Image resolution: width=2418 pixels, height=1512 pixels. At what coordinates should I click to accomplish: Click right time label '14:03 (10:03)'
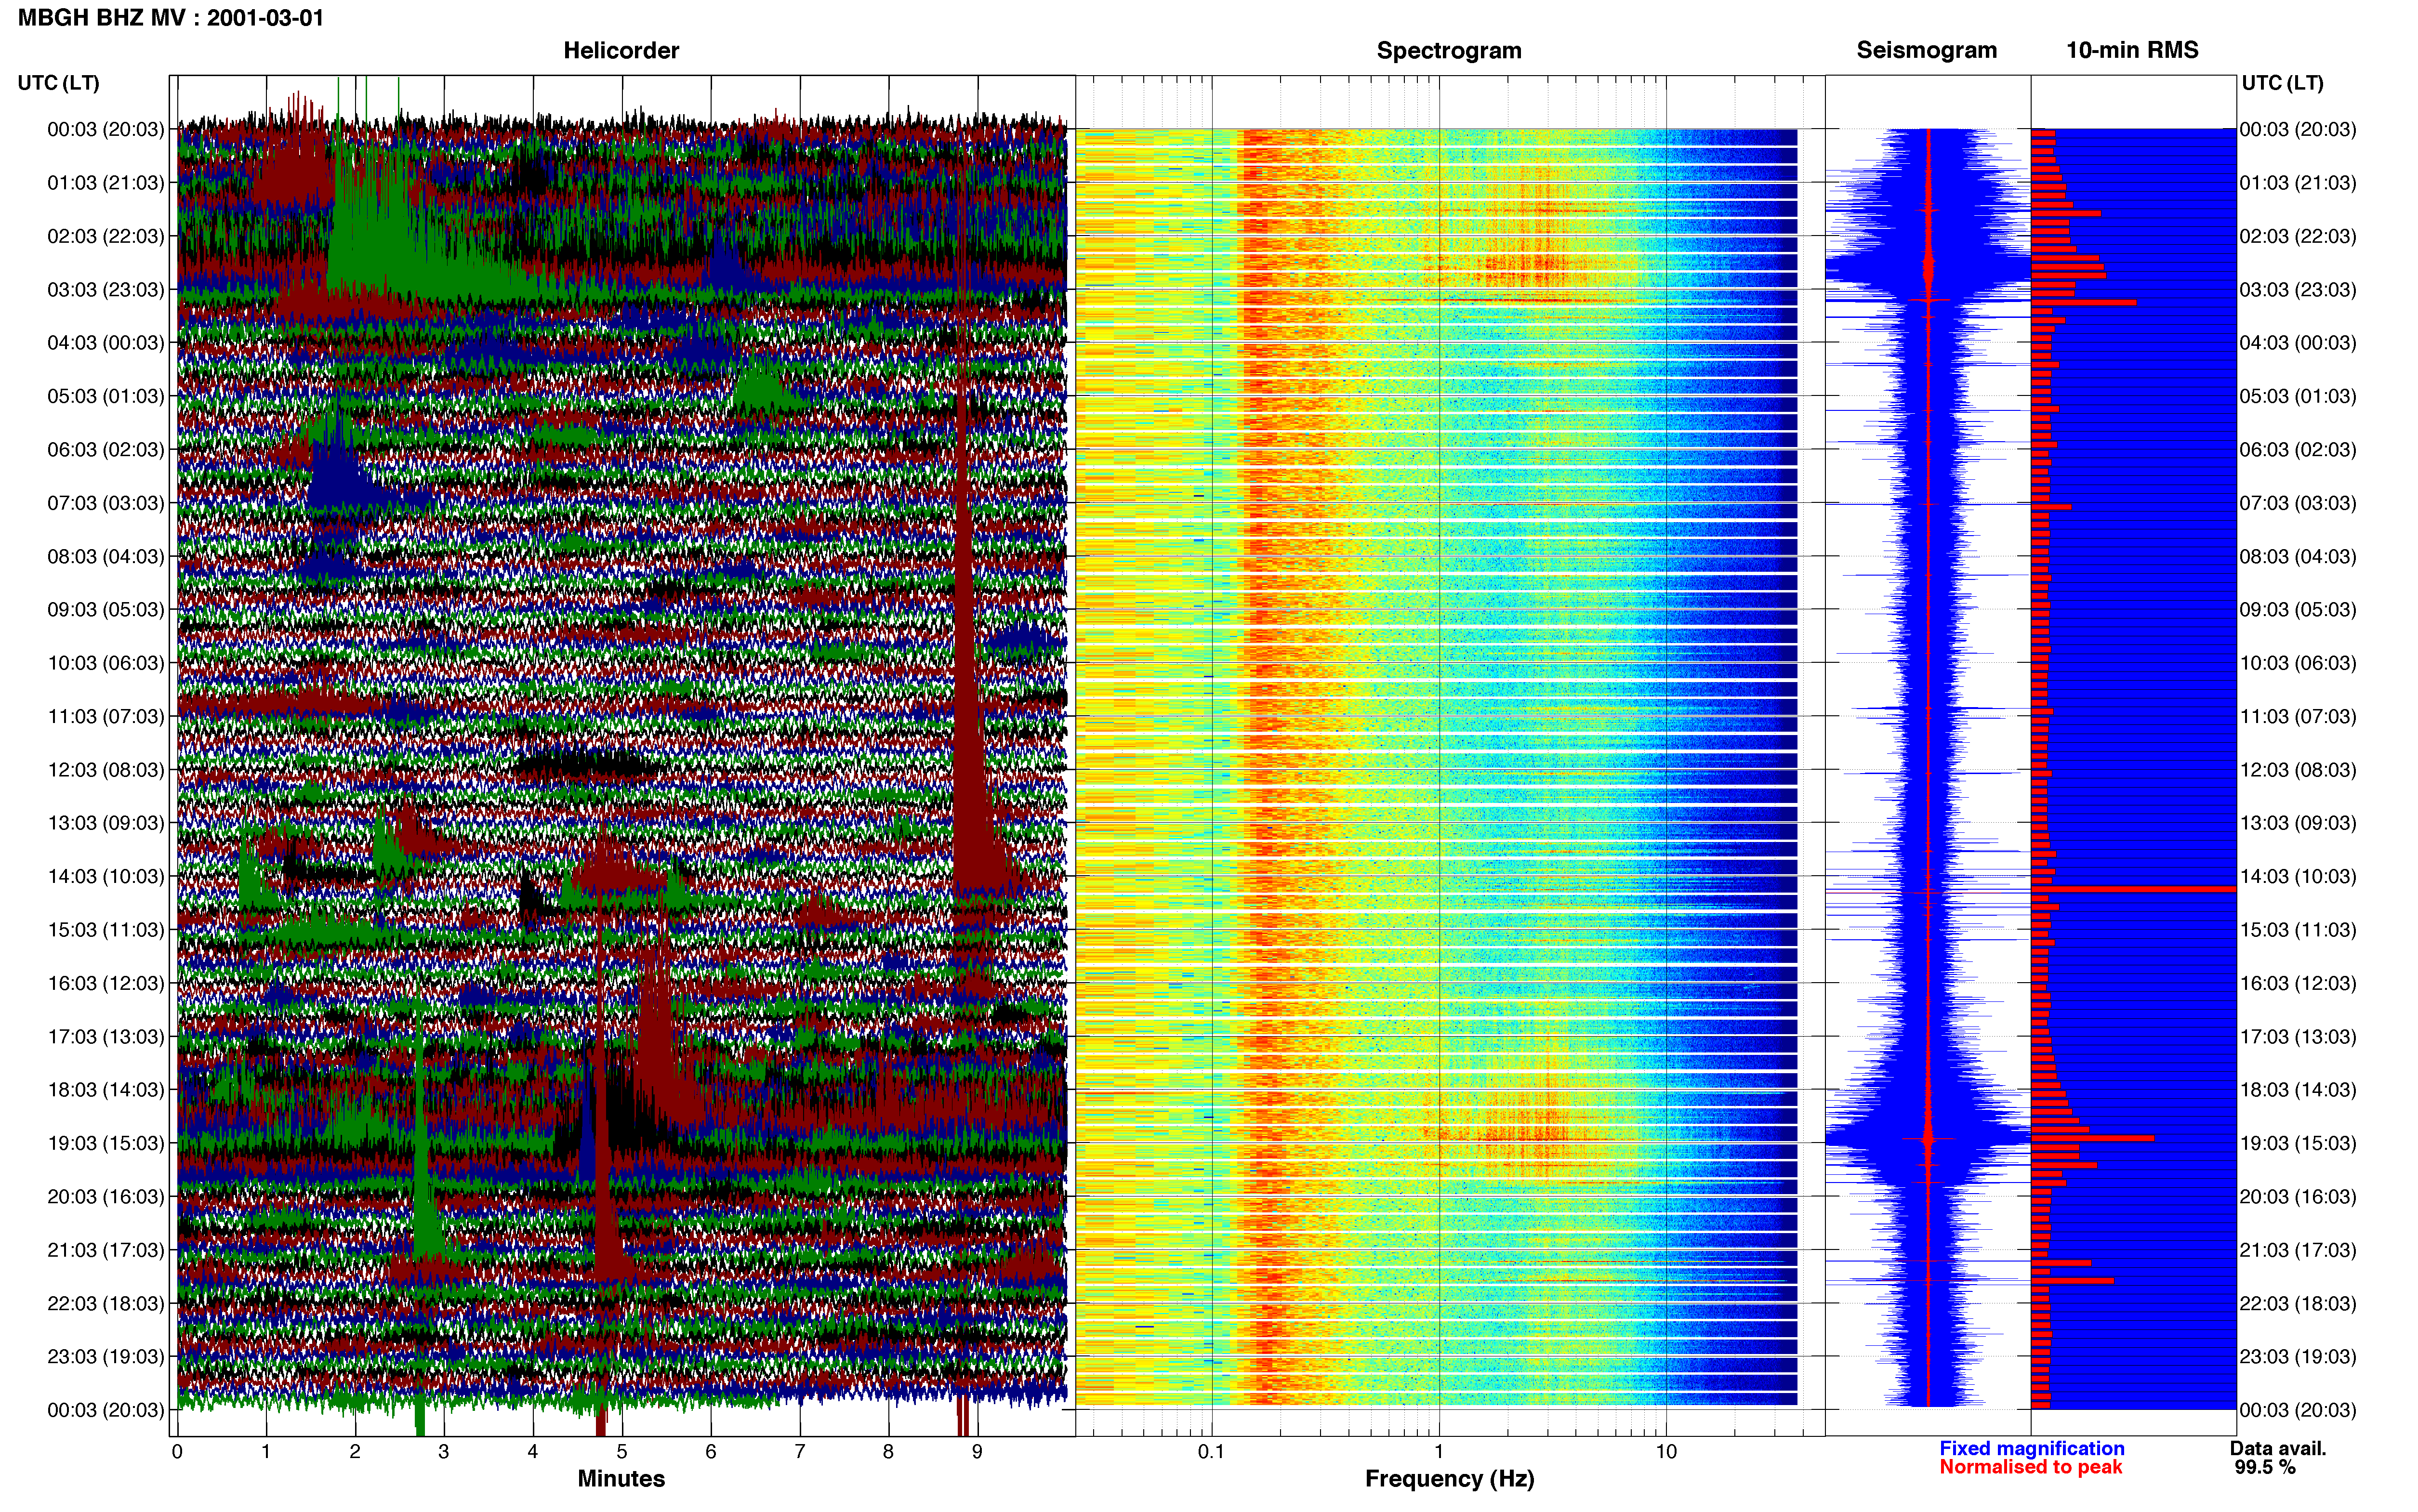[x=2298, y=877]
